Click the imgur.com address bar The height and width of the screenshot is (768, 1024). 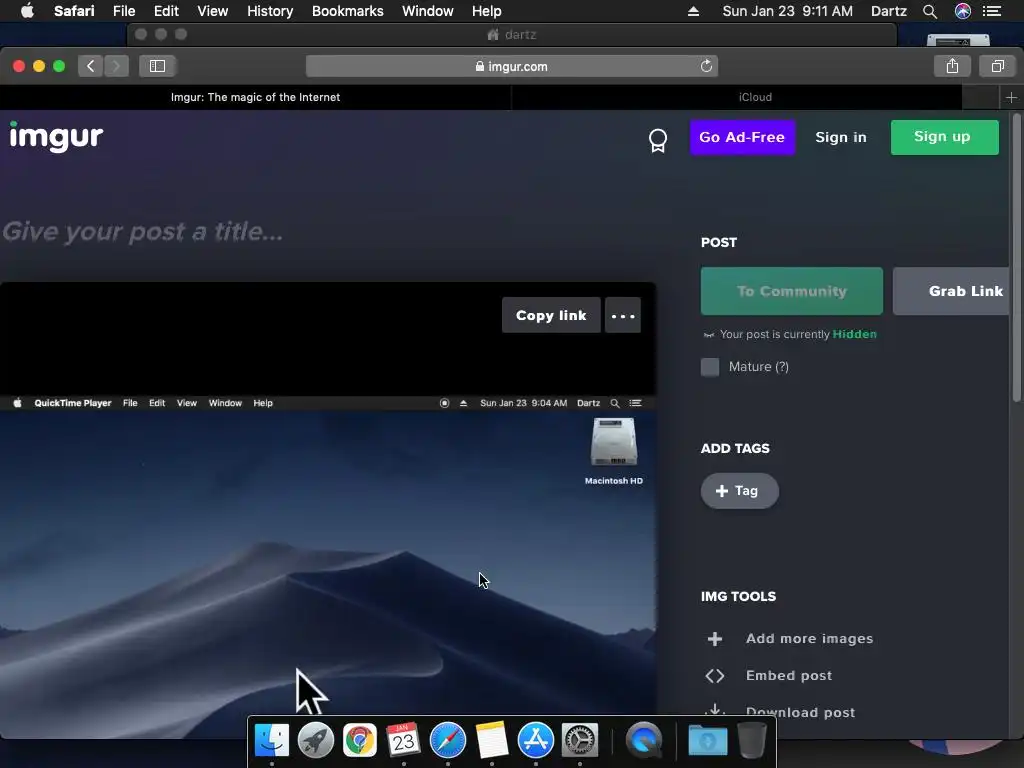[x=511, y=66]
